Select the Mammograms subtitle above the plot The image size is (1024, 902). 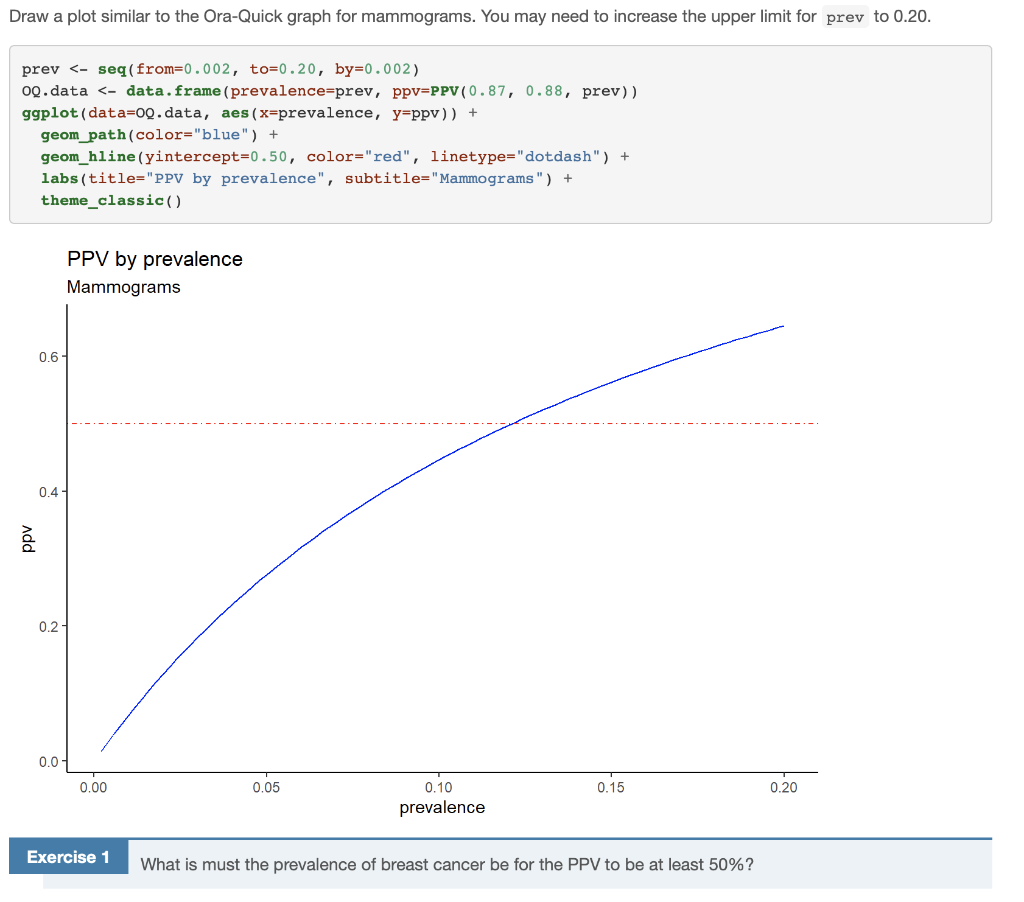click(123, 287)
